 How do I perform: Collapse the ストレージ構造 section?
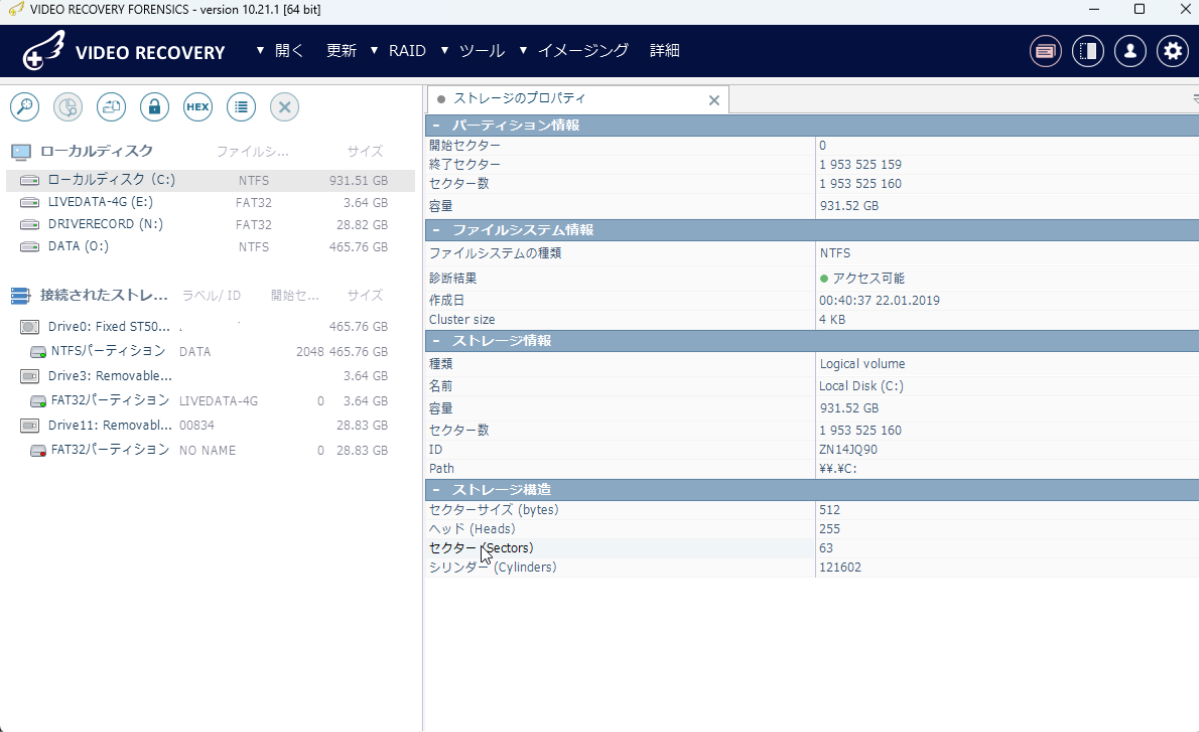(436, 490)
